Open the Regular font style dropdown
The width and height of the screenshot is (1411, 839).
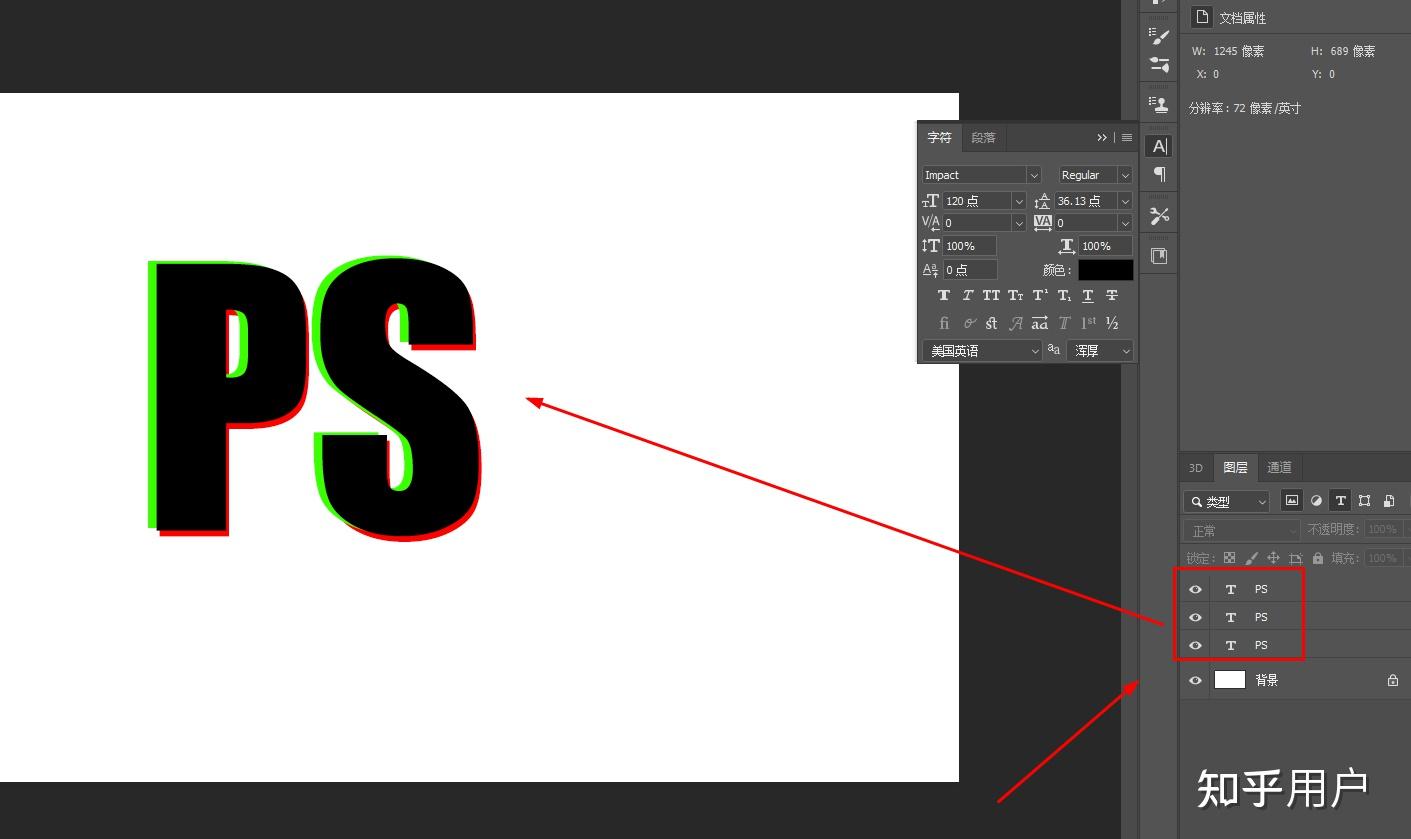(x=1125, y=175)
